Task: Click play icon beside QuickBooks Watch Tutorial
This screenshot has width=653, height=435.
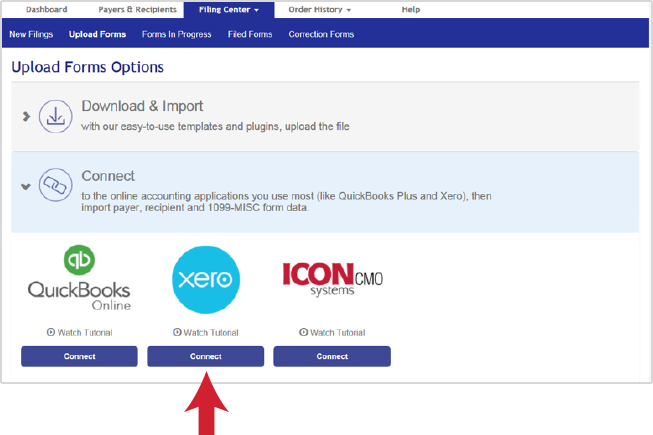Action: (51, 332)
